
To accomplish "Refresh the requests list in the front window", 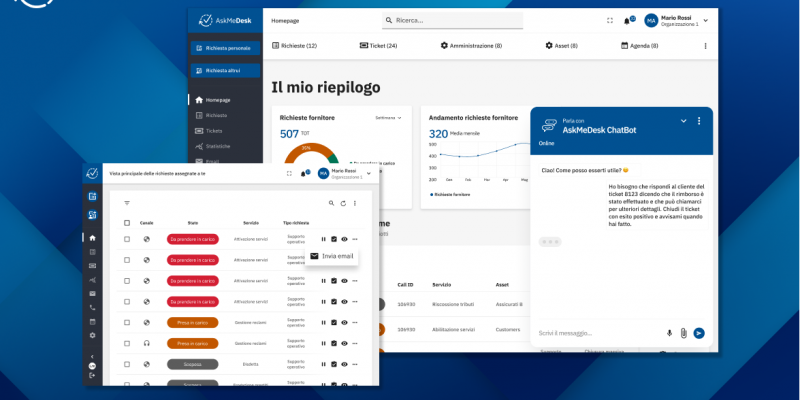I will click(343, 203).
